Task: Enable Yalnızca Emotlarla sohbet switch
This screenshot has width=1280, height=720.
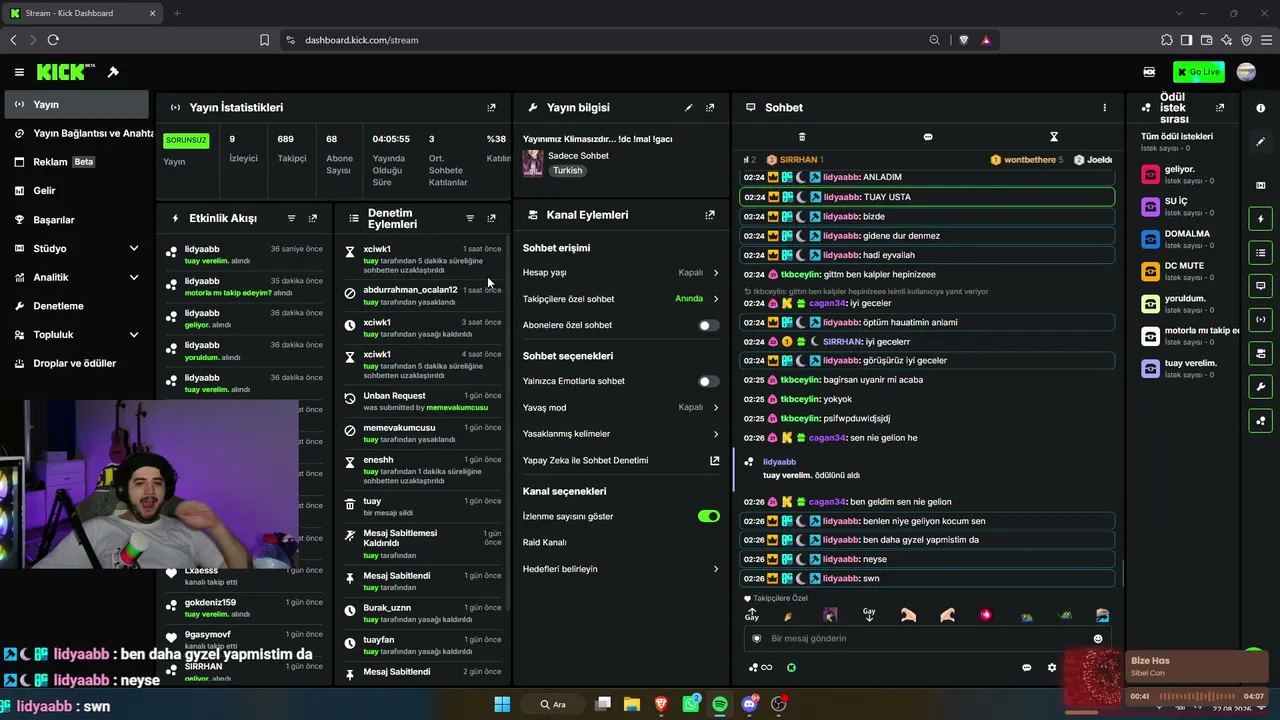Action: [x=708, y=381]
